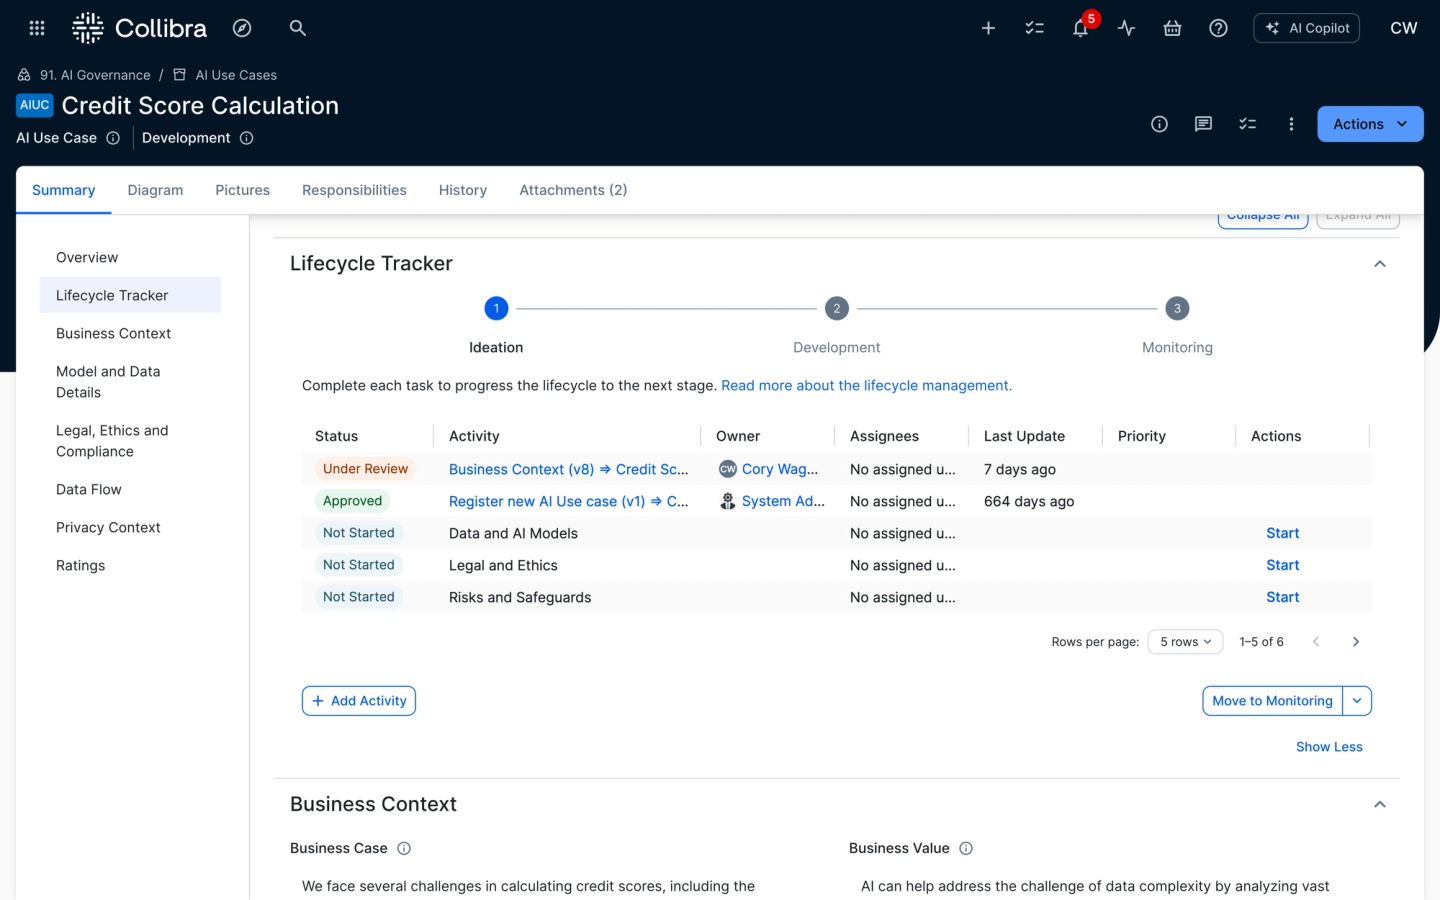Start the Legal and Ethics activity
The image size is (1440, 900).
(1282, 565)
